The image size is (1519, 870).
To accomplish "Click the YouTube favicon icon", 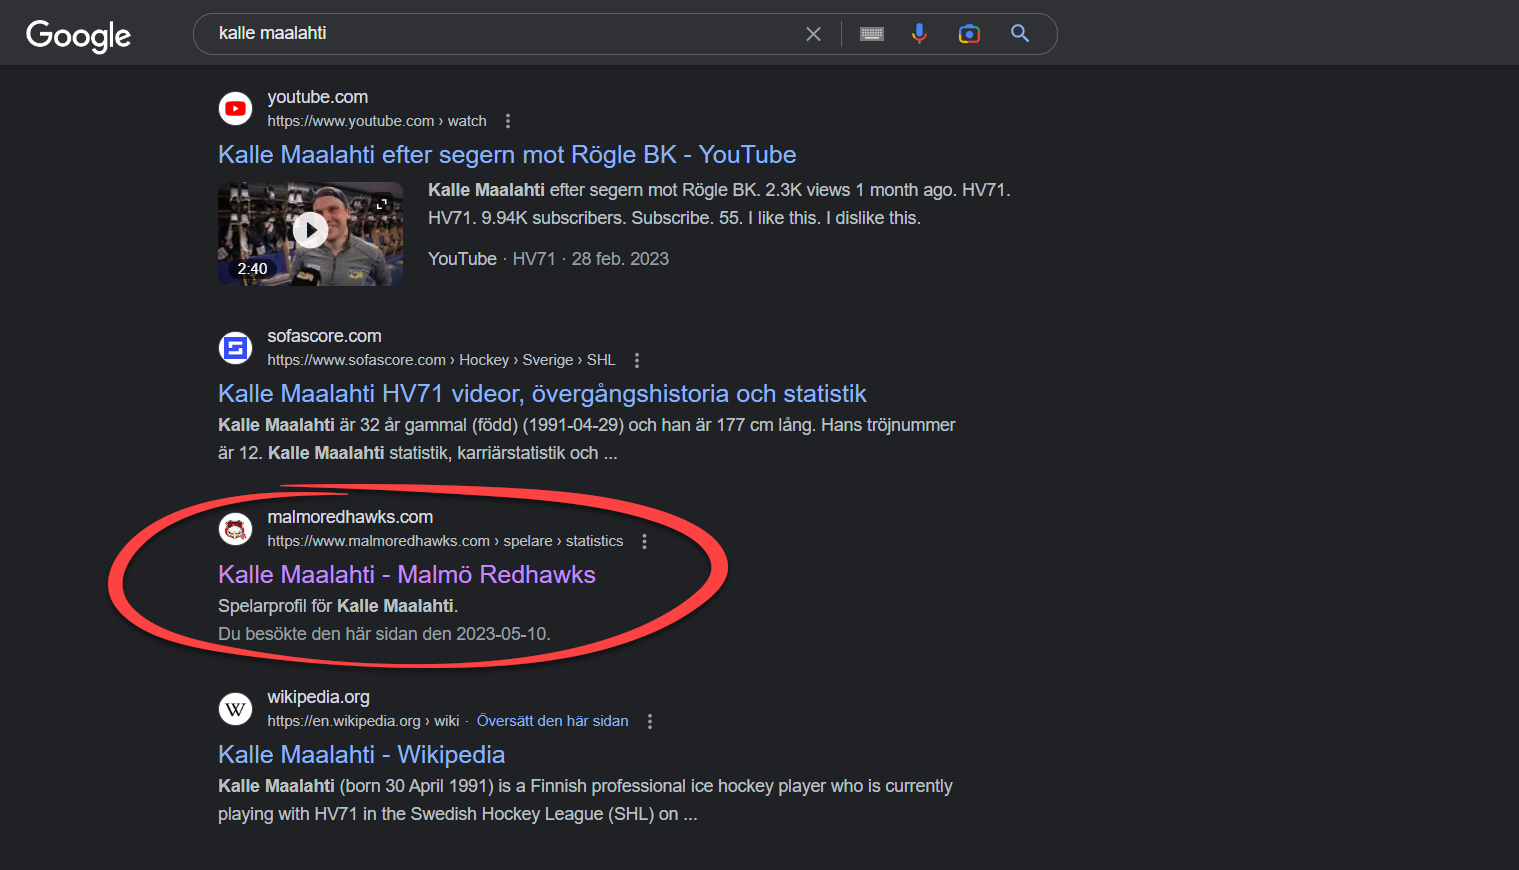I will tap(236, 109).
